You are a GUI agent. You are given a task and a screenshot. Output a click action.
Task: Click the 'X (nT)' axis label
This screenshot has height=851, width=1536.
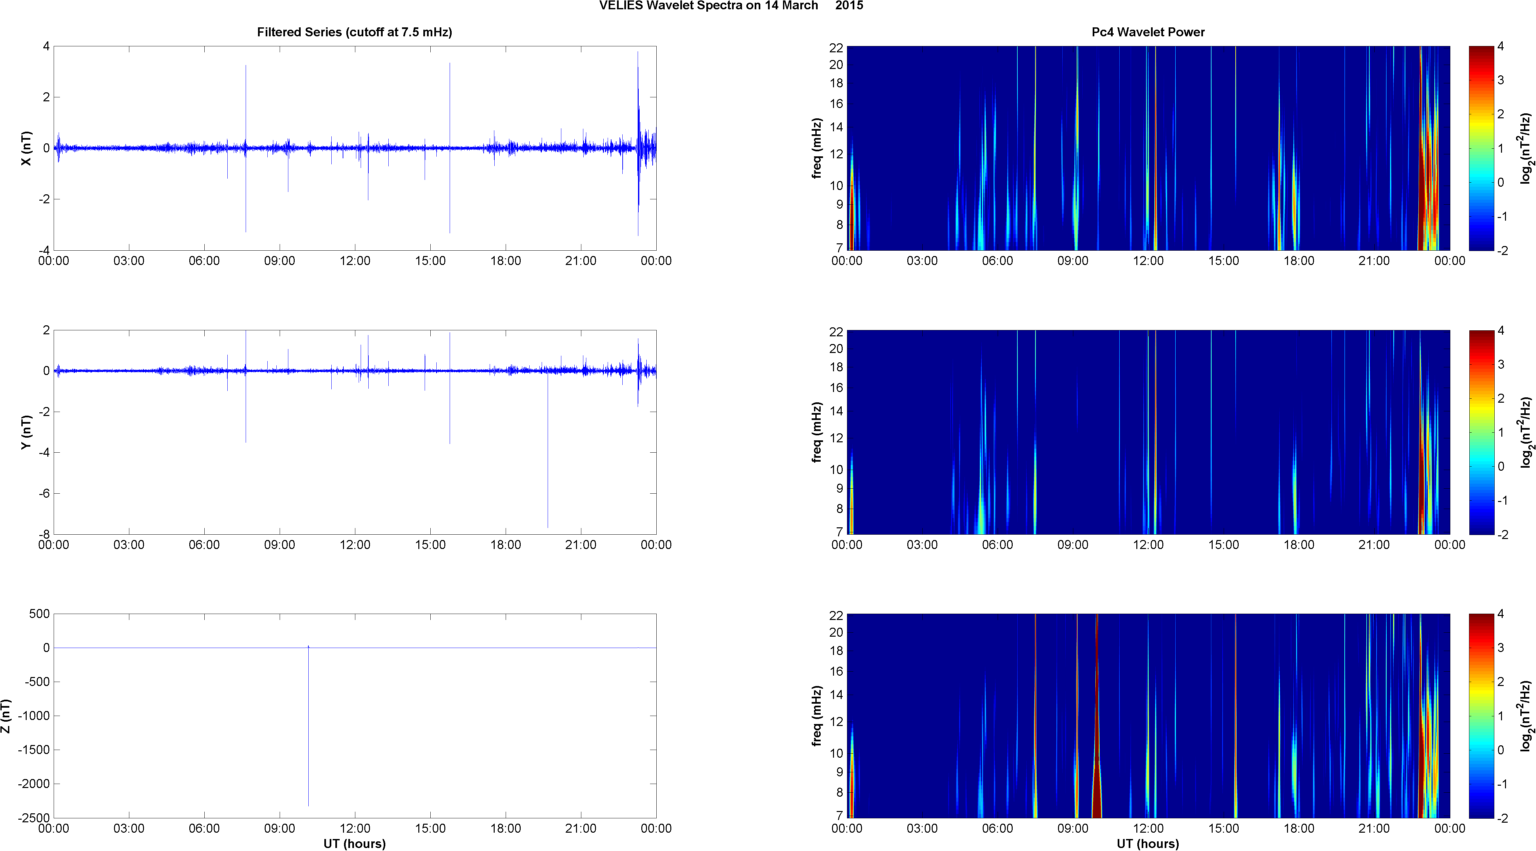(27, 148)
